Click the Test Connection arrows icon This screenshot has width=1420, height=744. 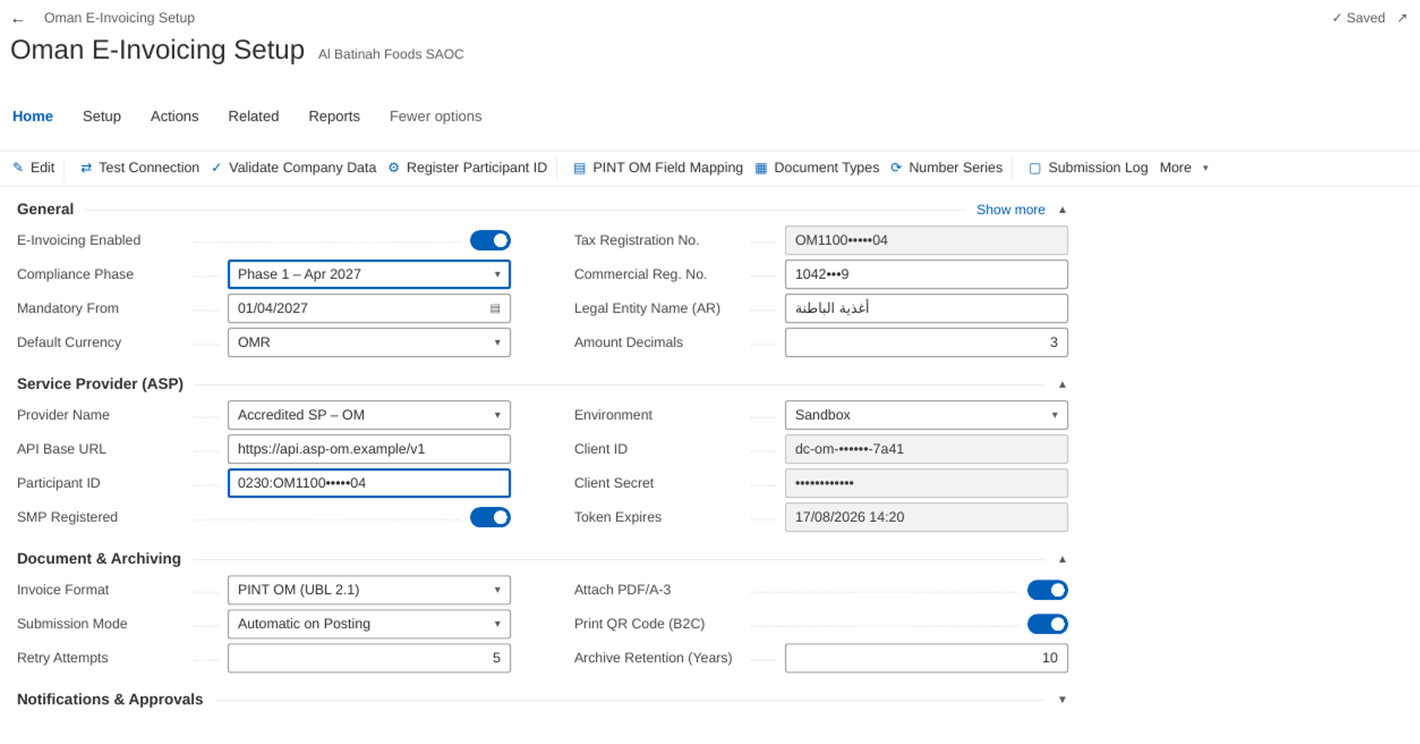point(86,168)
